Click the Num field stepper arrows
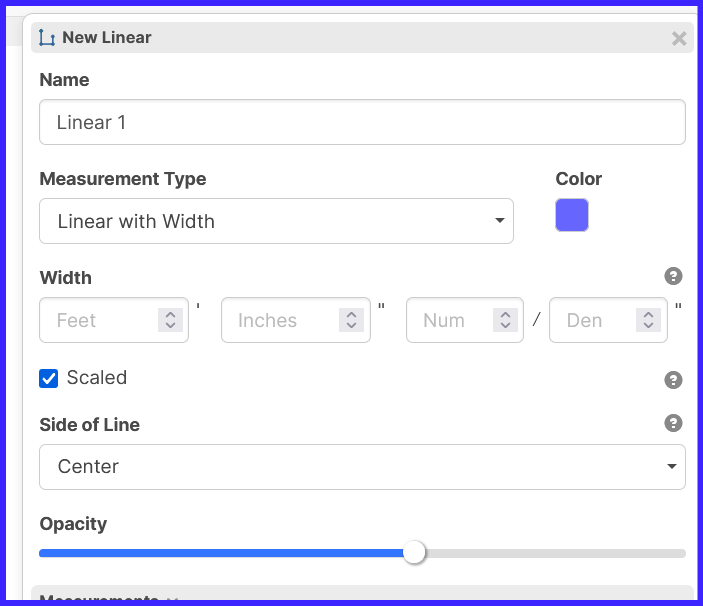The image size is (703, 606). (505, 320)
